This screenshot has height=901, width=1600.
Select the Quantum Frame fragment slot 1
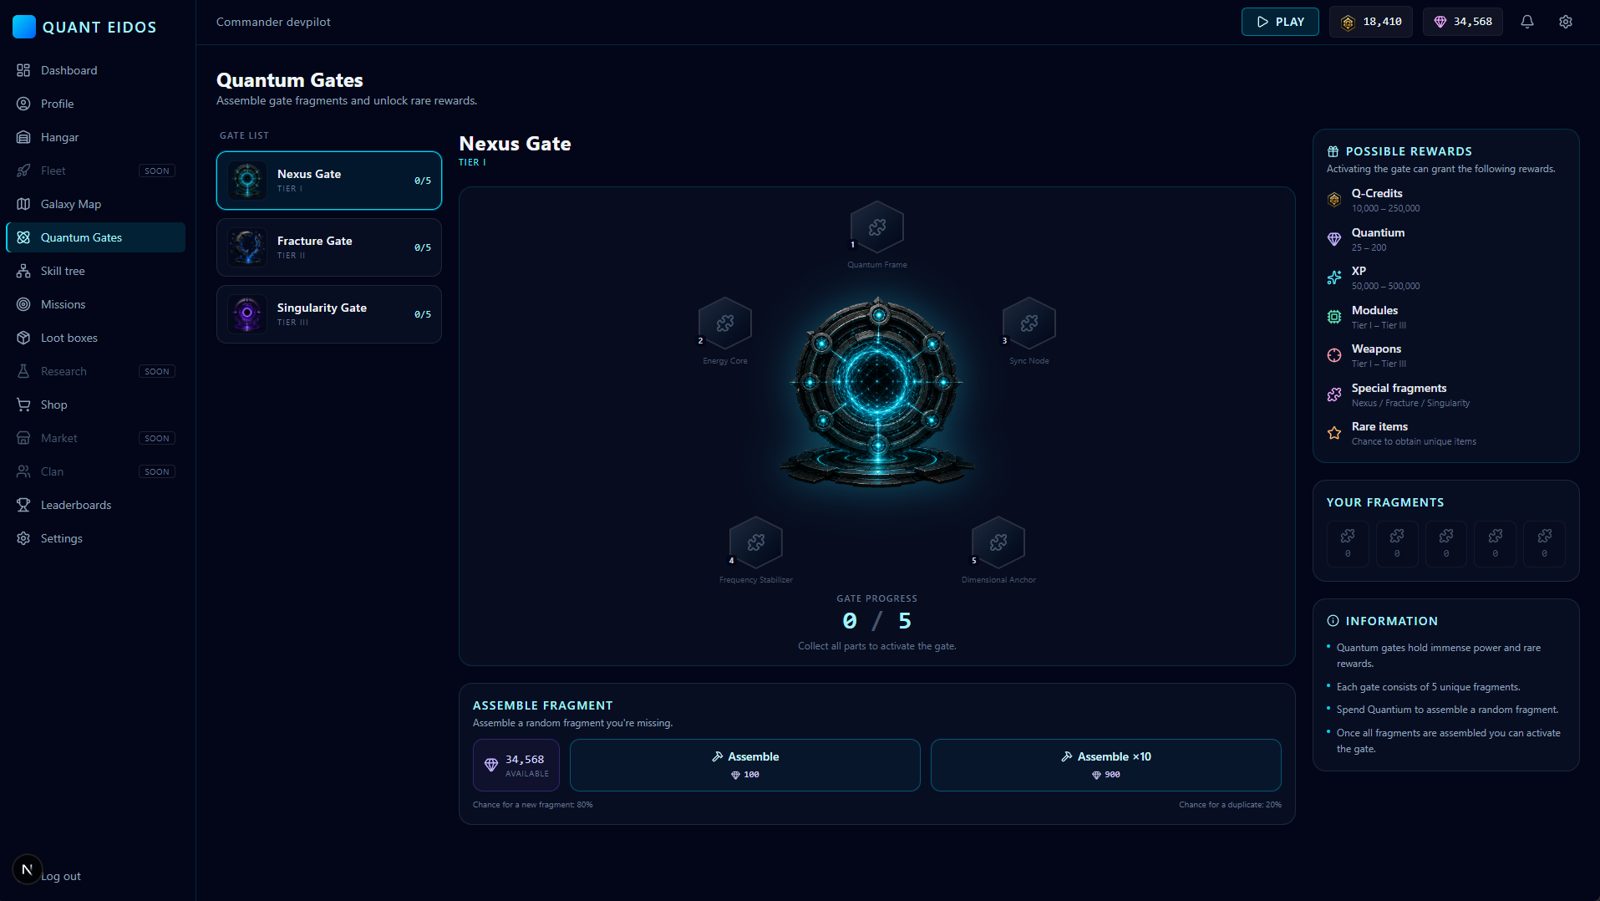point(877,227)
